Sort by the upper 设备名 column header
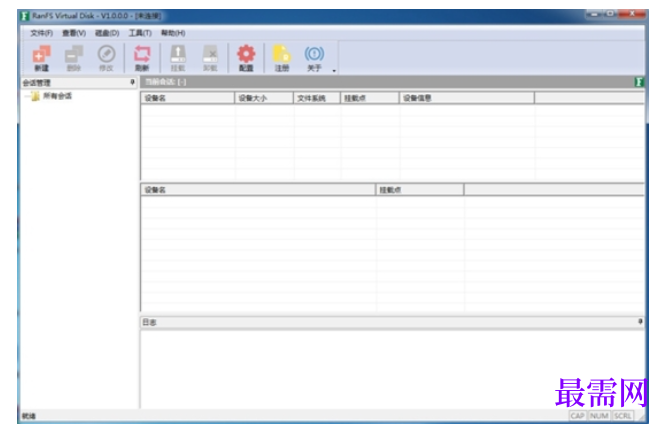667x424 pixels. click(x=188, y=98)
